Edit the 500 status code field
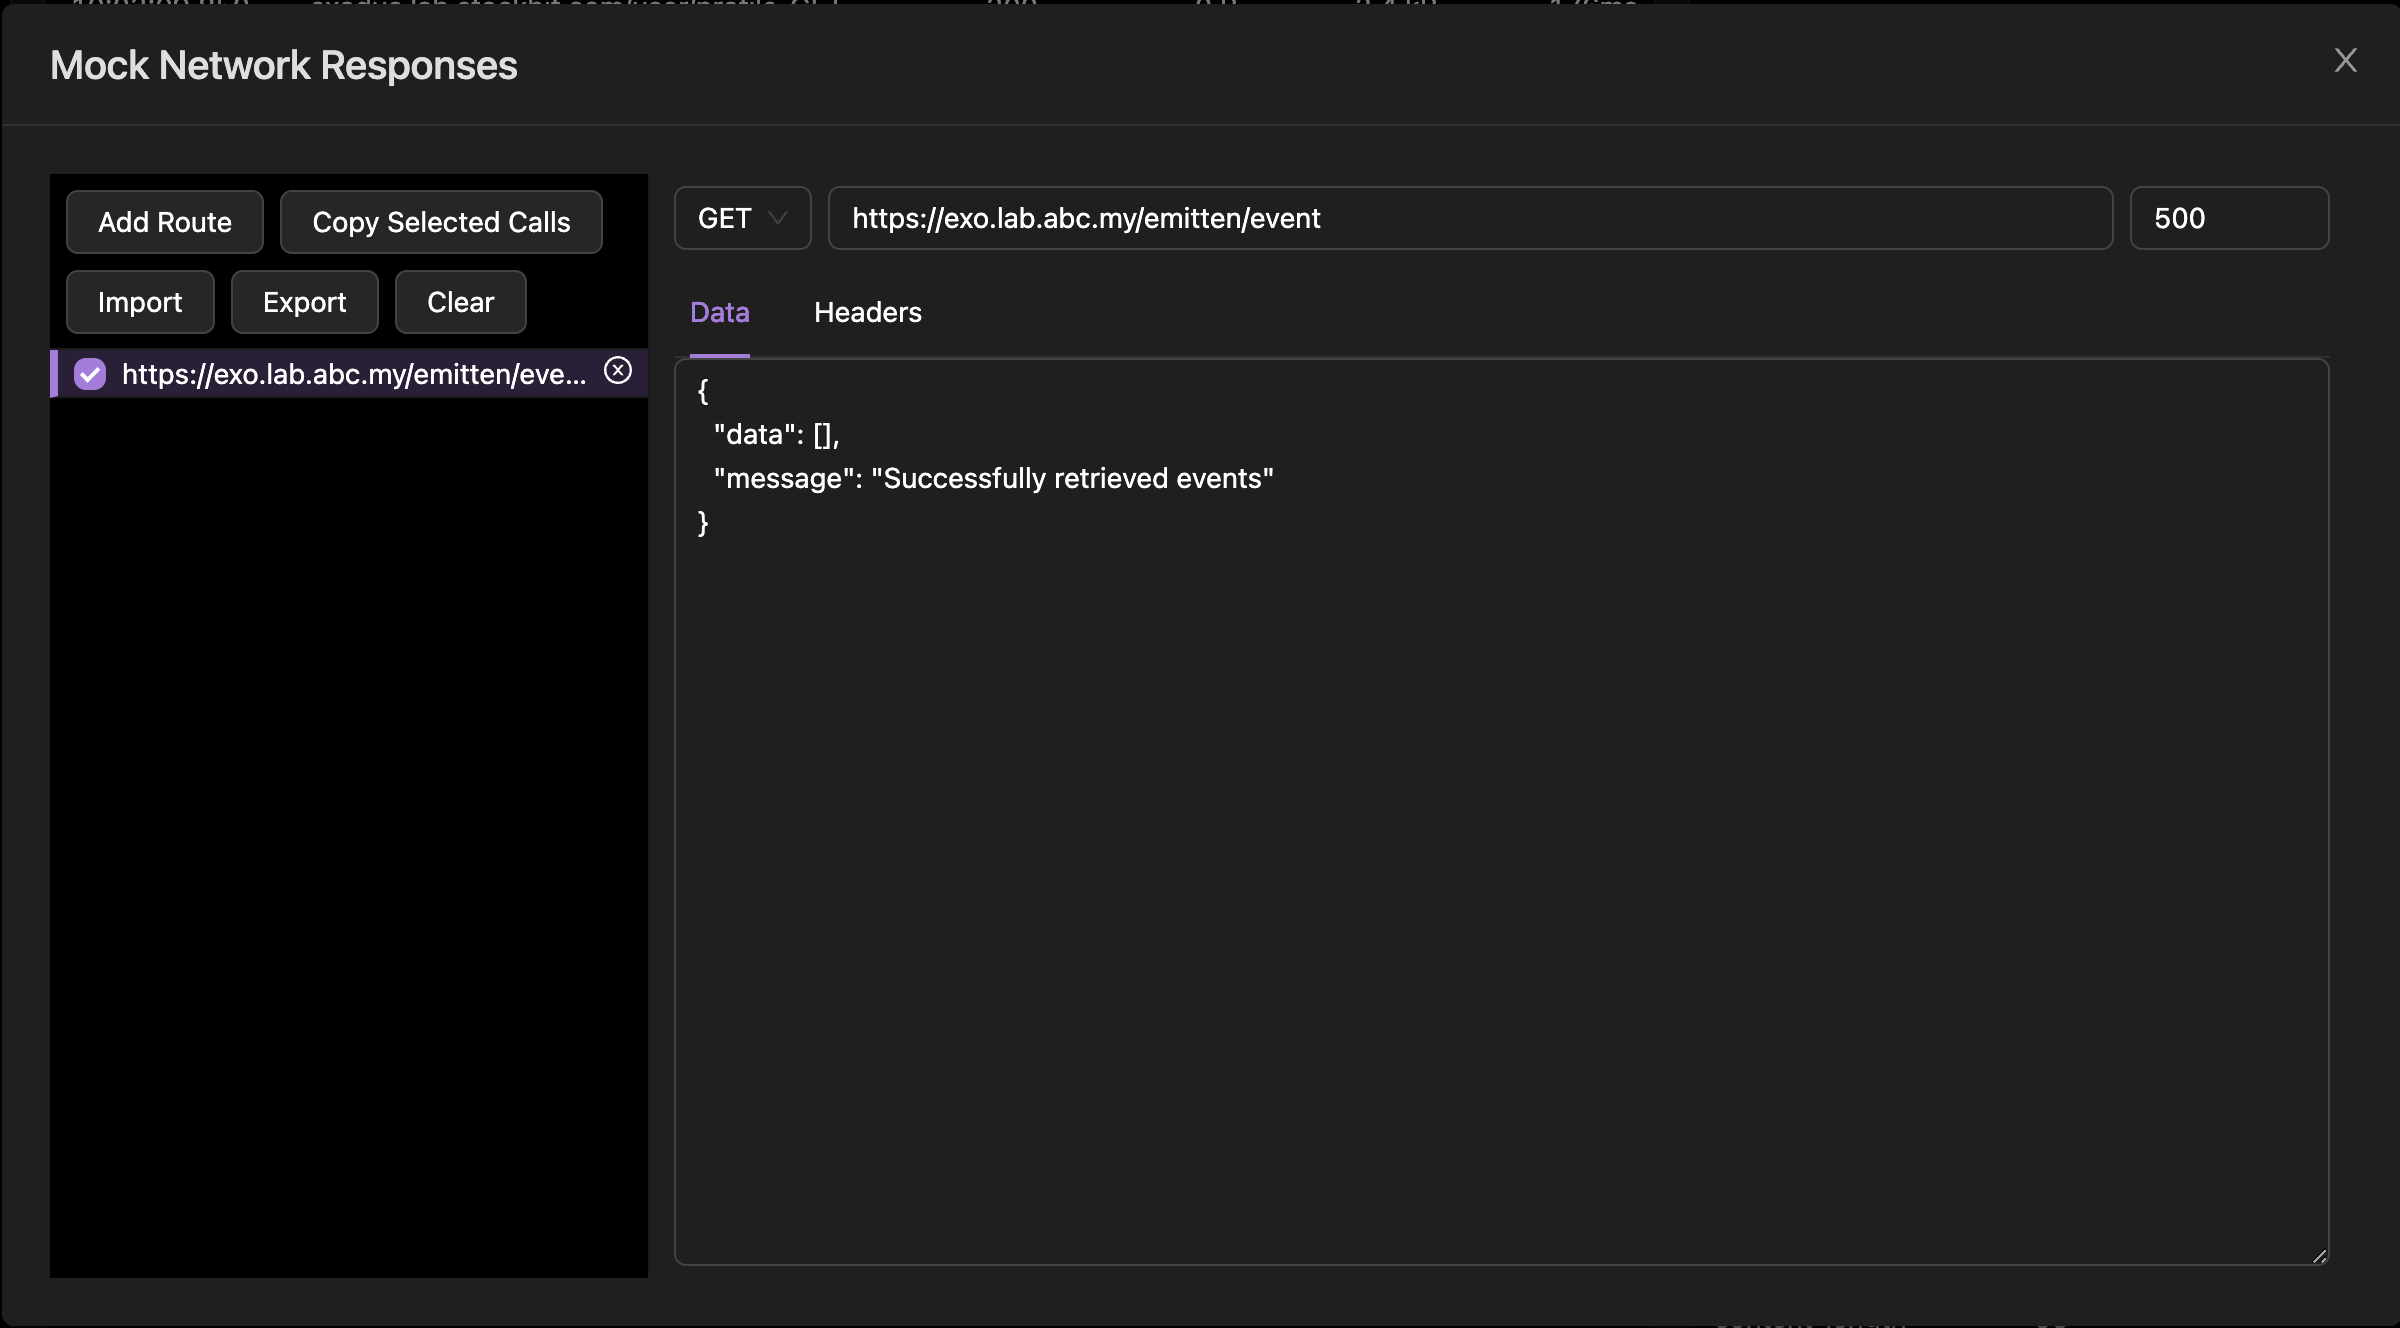 2228,218
